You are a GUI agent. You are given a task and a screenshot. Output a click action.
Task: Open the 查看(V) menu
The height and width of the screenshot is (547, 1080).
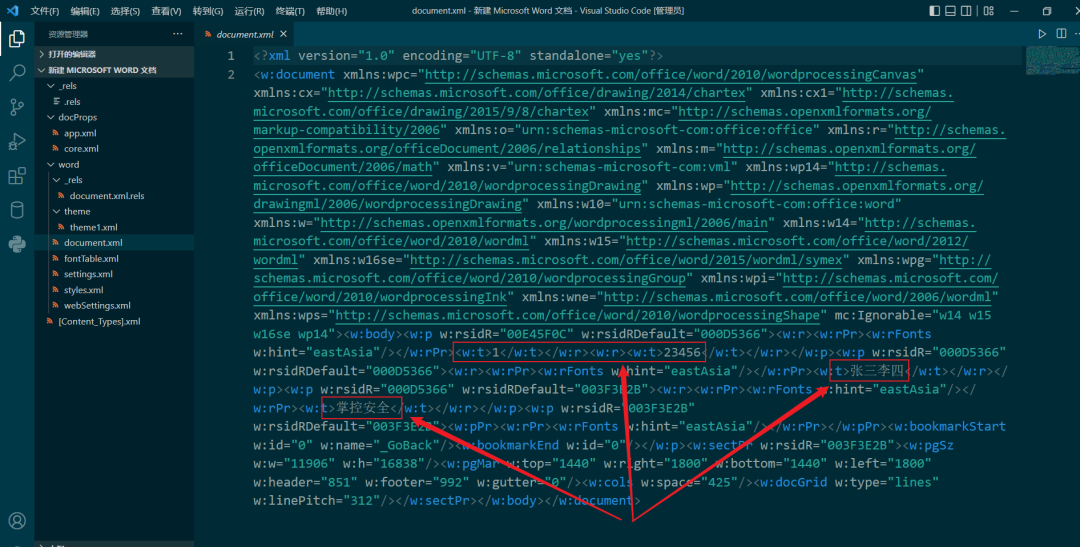pos(166,11)
